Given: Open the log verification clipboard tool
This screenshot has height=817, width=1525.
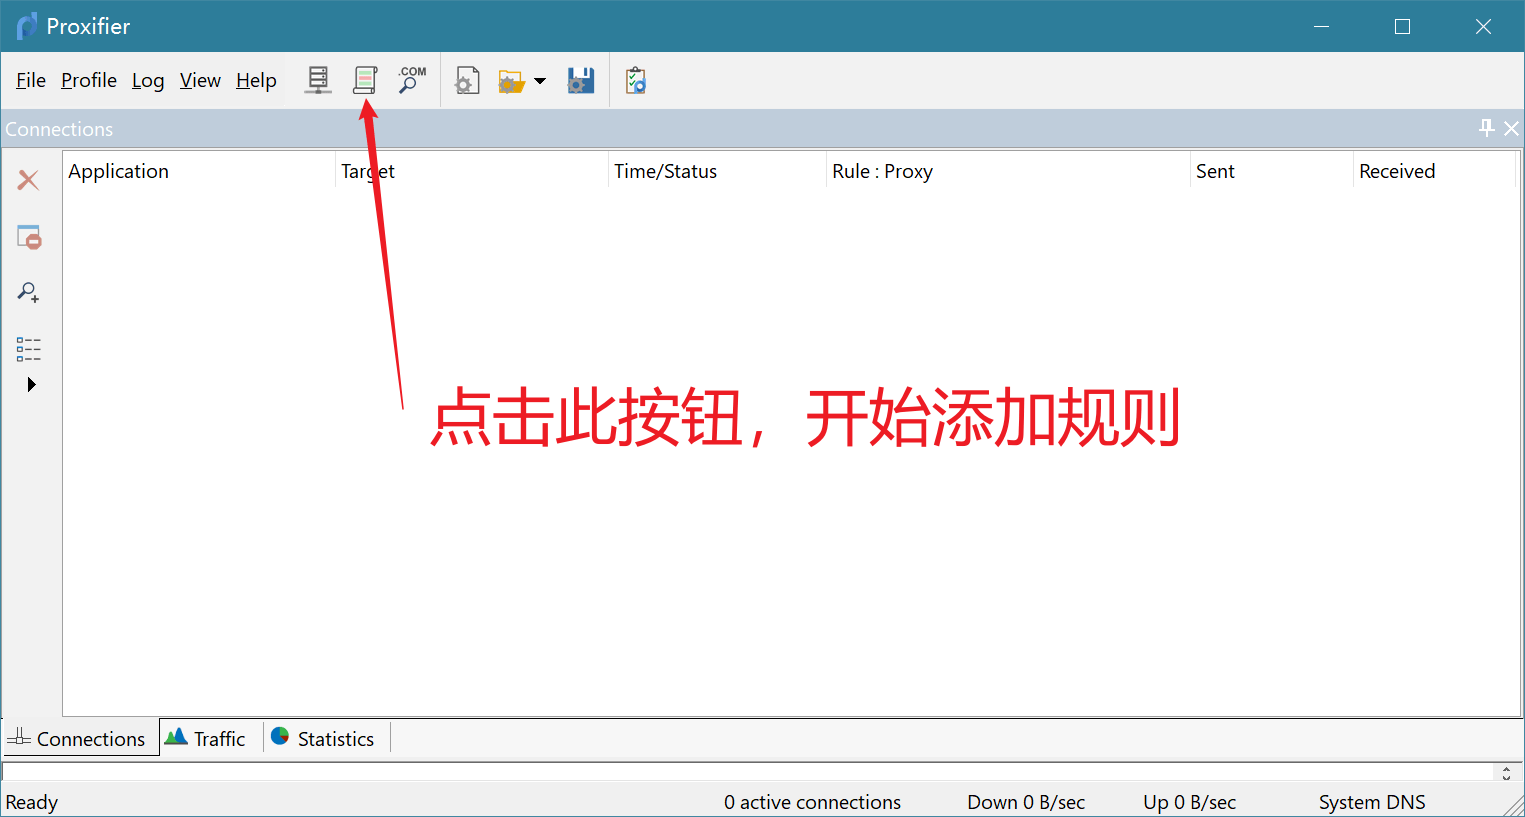Looking at the screenshot, I should (x=635, y=80).
